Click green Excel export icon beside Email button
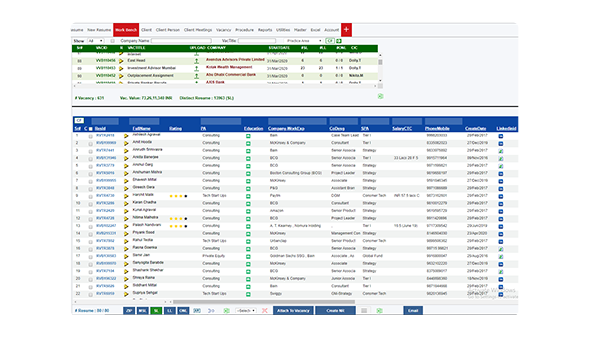This screenshot has height=360, width=590. tap(380, 310)
